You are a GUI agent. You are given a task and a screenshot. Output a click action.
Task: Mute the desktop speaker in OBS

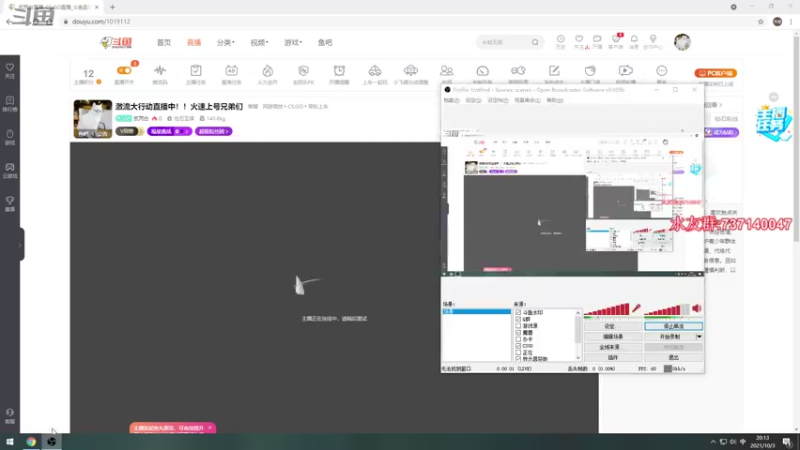pos(697,308)
